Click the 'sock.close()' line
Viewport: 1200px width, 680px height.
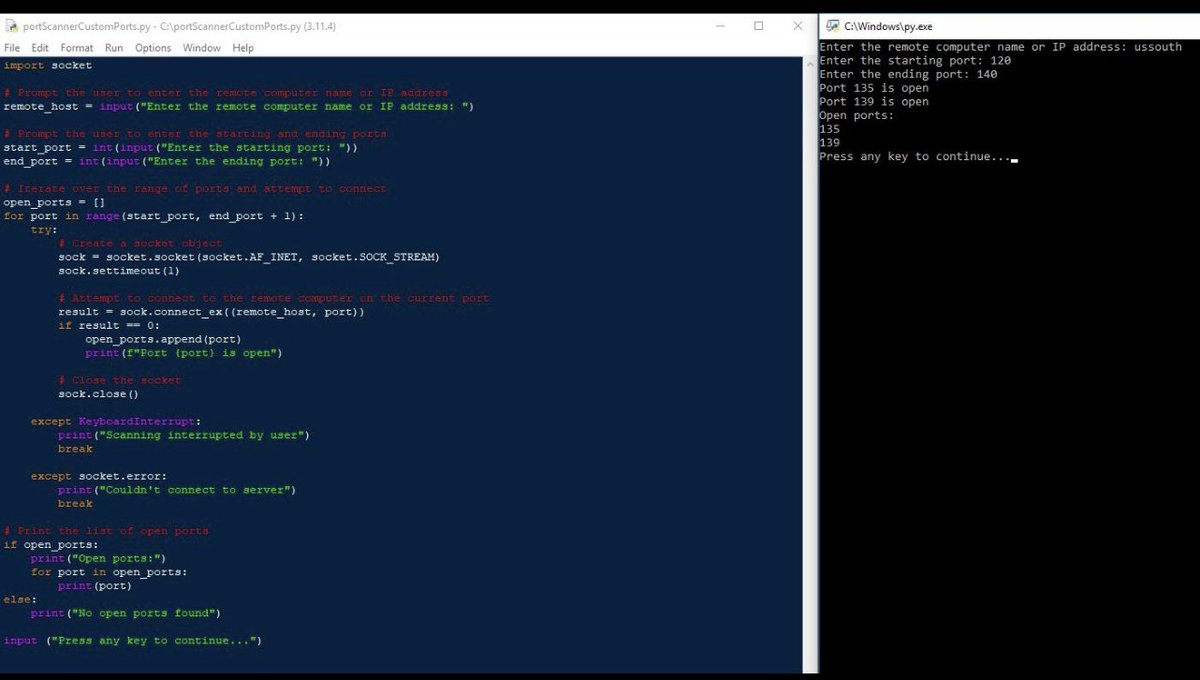pyautogui.click(x=98, y=394)
